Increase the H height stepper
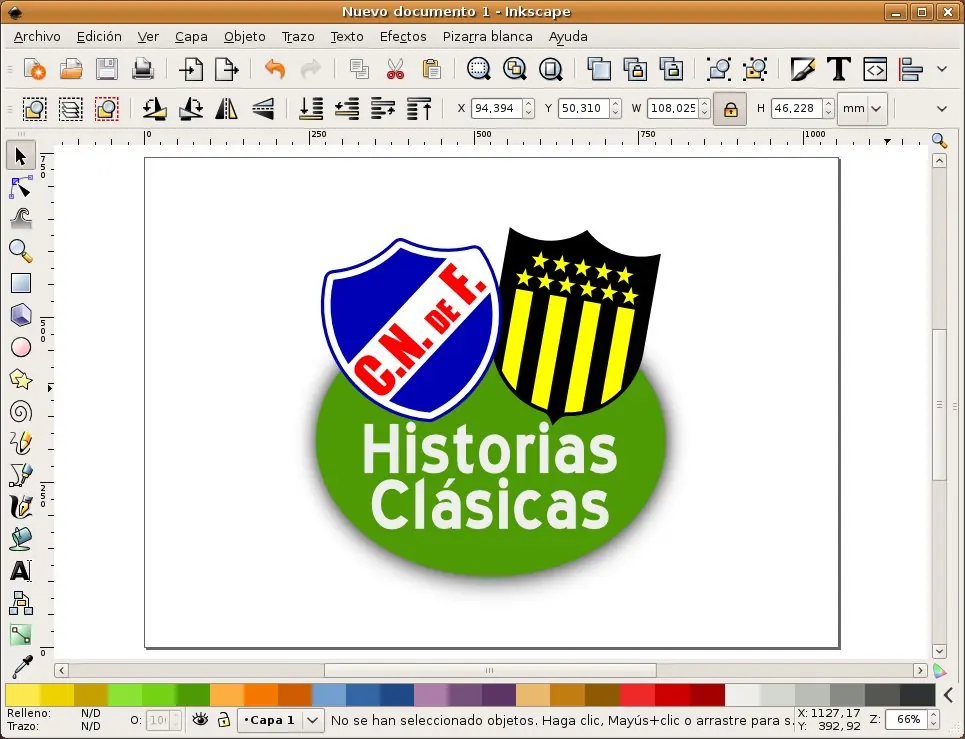Screen dimensions: 965x739 pyautogui.click(x=828, y=104)
